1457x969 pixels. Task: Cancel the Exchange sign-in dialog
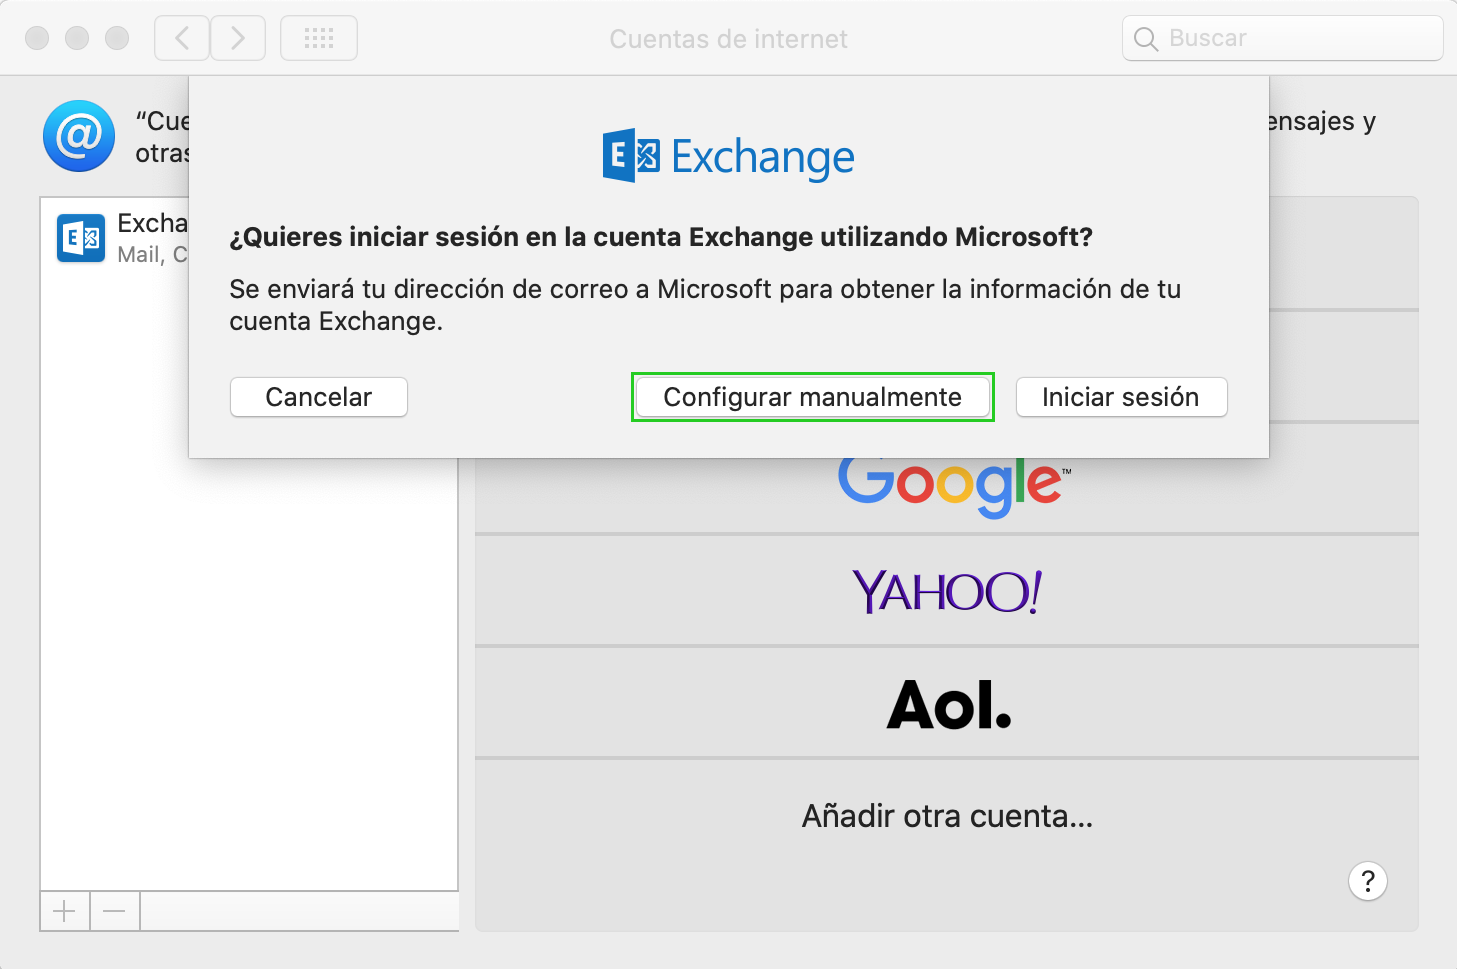coord(318,397)
